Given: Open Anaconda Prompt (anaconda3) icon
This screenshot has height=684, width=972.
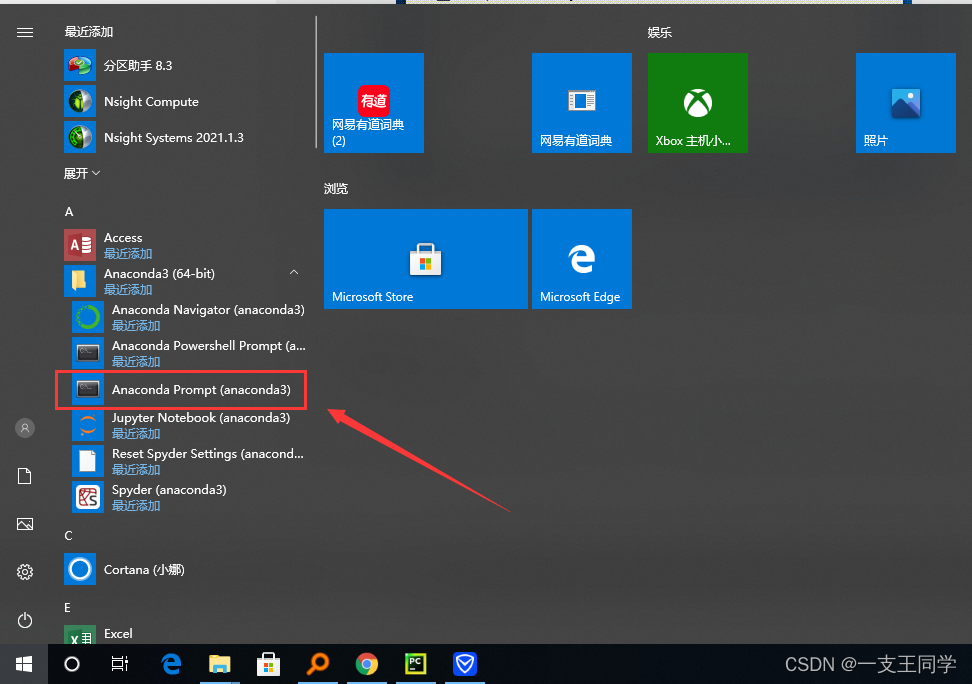Looking at the screenshot, I should point(87,389).
